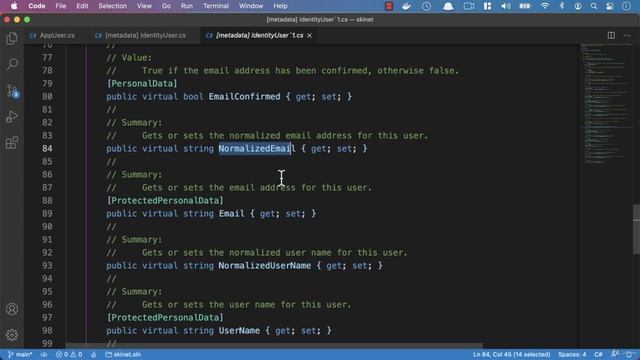Image resolution: width=640 pixels, height=360 pixels.
Task: Open Control Center
Action: pyautogui.click(x=610, y=6)
